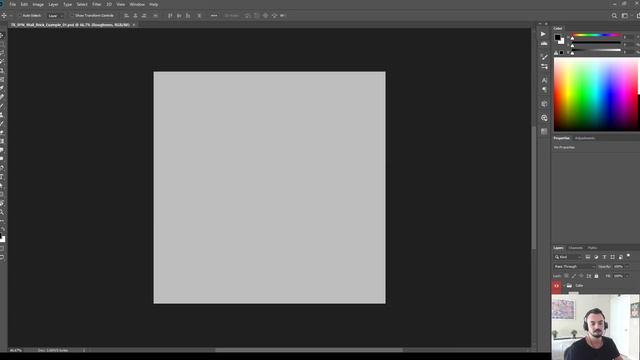Select the 3D rotate mode icon
This screenshot has width=640, height=360.
point(248,16)
